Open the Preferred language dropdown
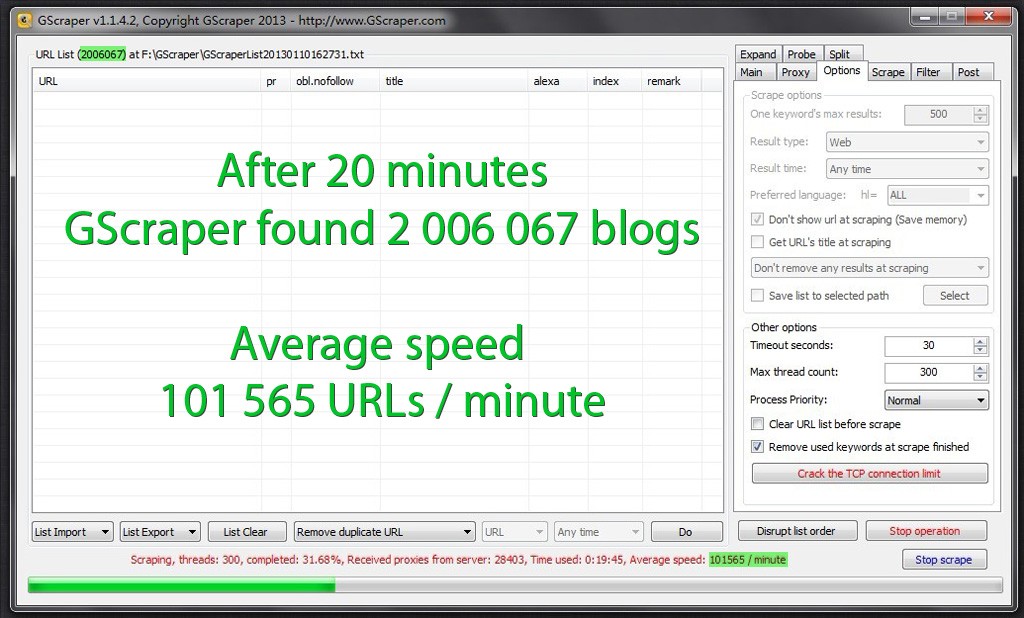 pyautogui.click(x=938, y=195)
